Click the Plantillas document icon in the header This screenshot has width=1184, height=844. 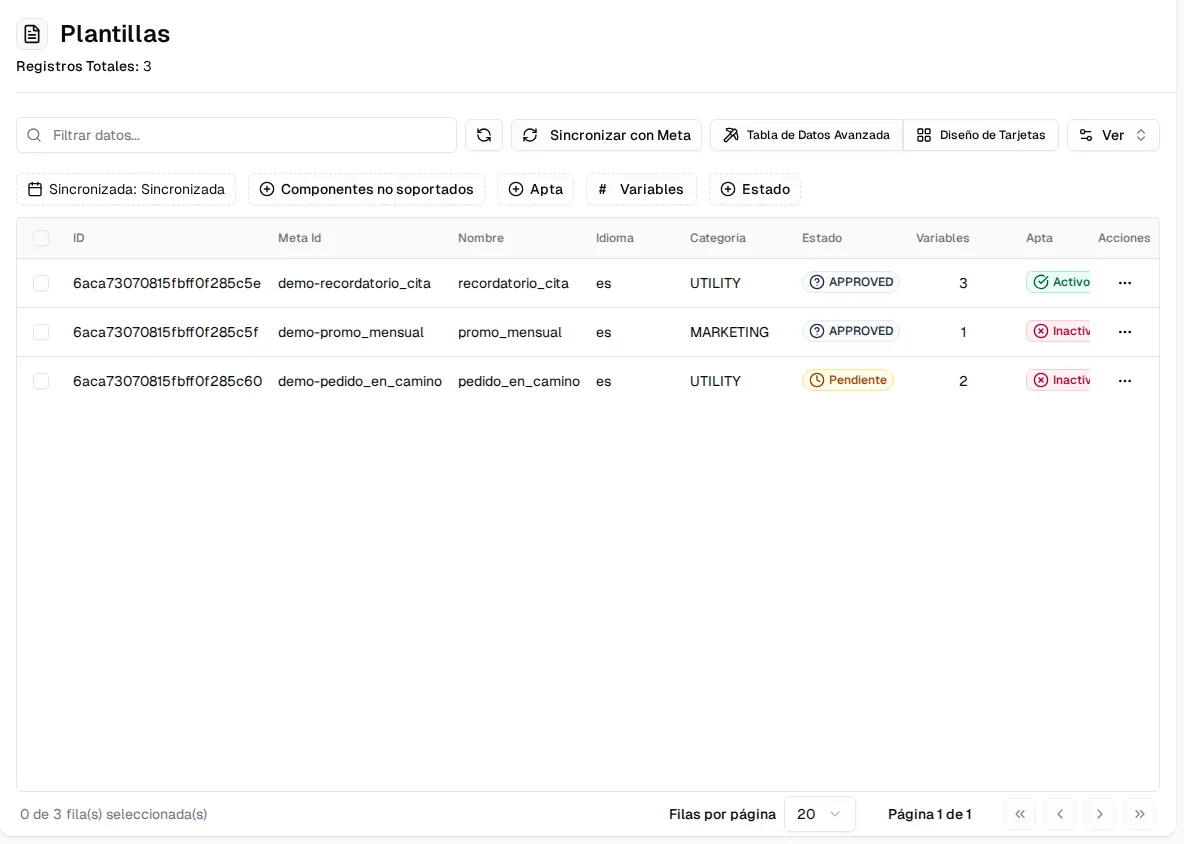tap(32, 34)
